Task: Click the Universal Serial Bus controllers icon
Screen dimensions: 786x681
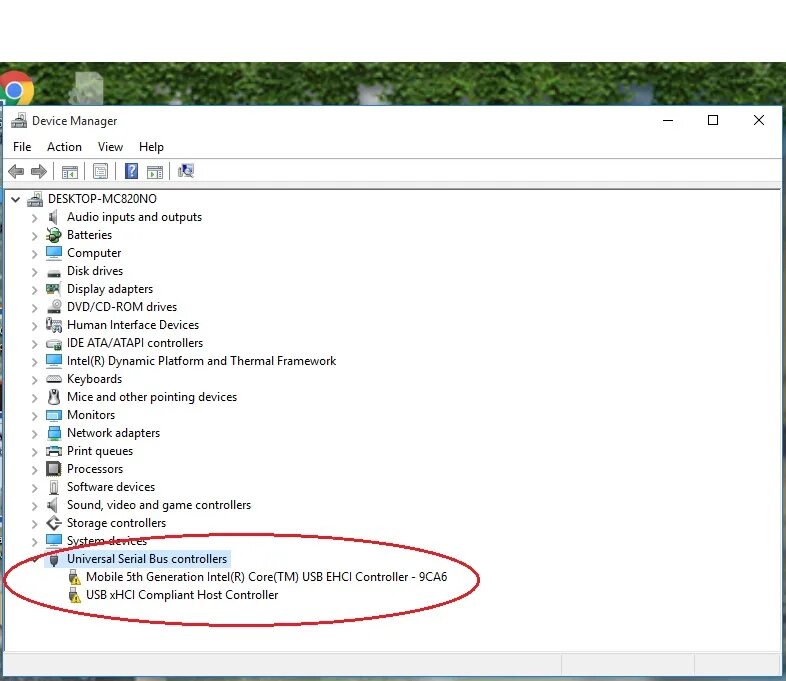Action: [x=54, y=560]
